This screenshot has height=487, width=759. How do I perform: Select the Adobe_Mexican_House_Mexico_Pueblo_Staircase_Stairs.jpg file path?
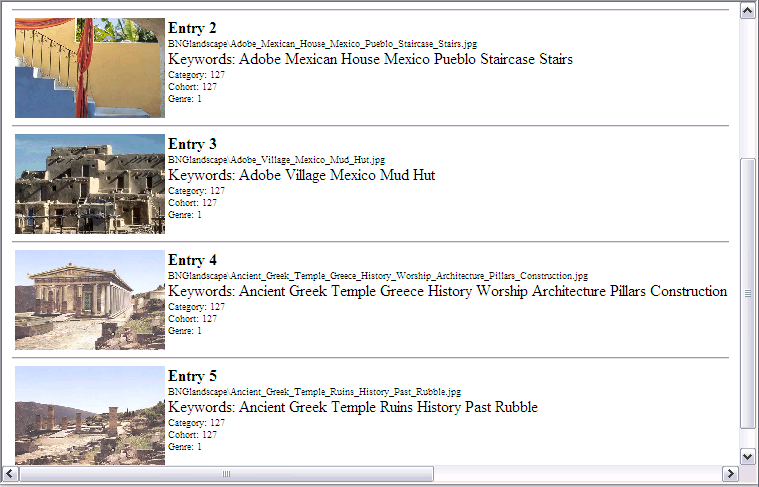click(x=322, y=44)
